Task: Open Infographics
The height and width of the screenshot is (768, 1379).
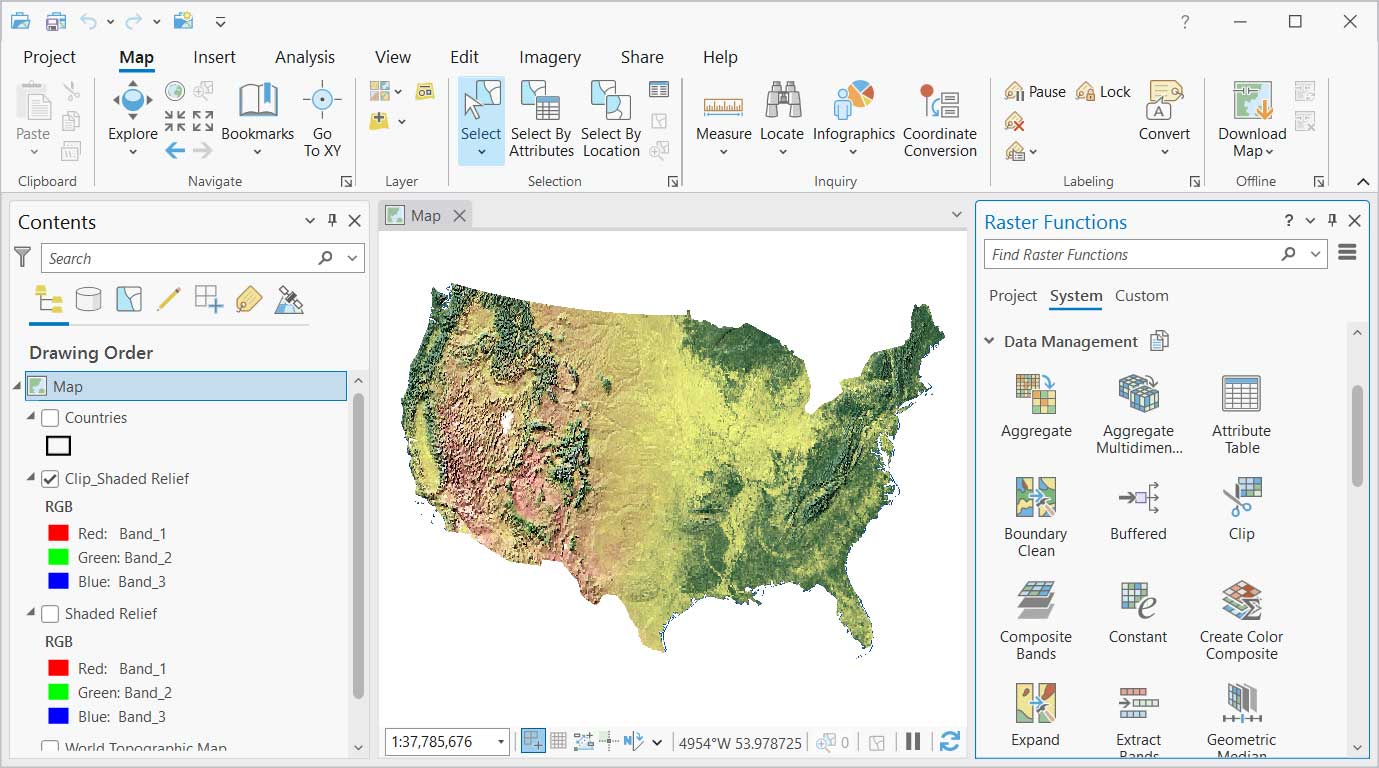Action: click(853, 120)
